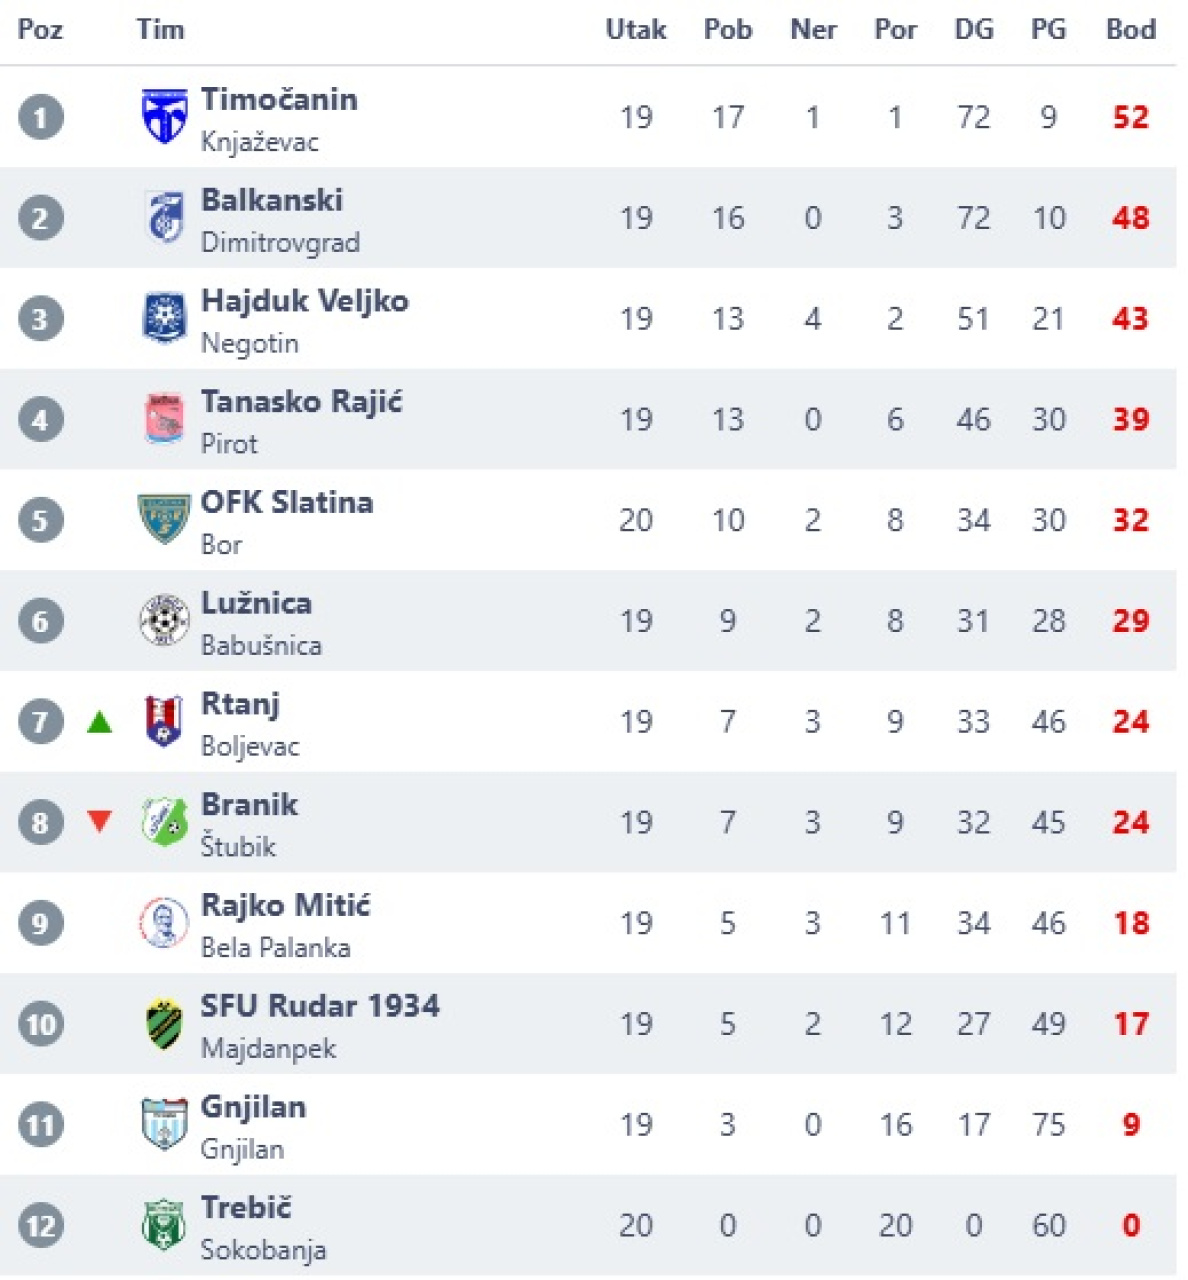This screenshot has width=1188, height=1280.
Task: Click the Hajduk Veljko club crest
Action: 164,318
